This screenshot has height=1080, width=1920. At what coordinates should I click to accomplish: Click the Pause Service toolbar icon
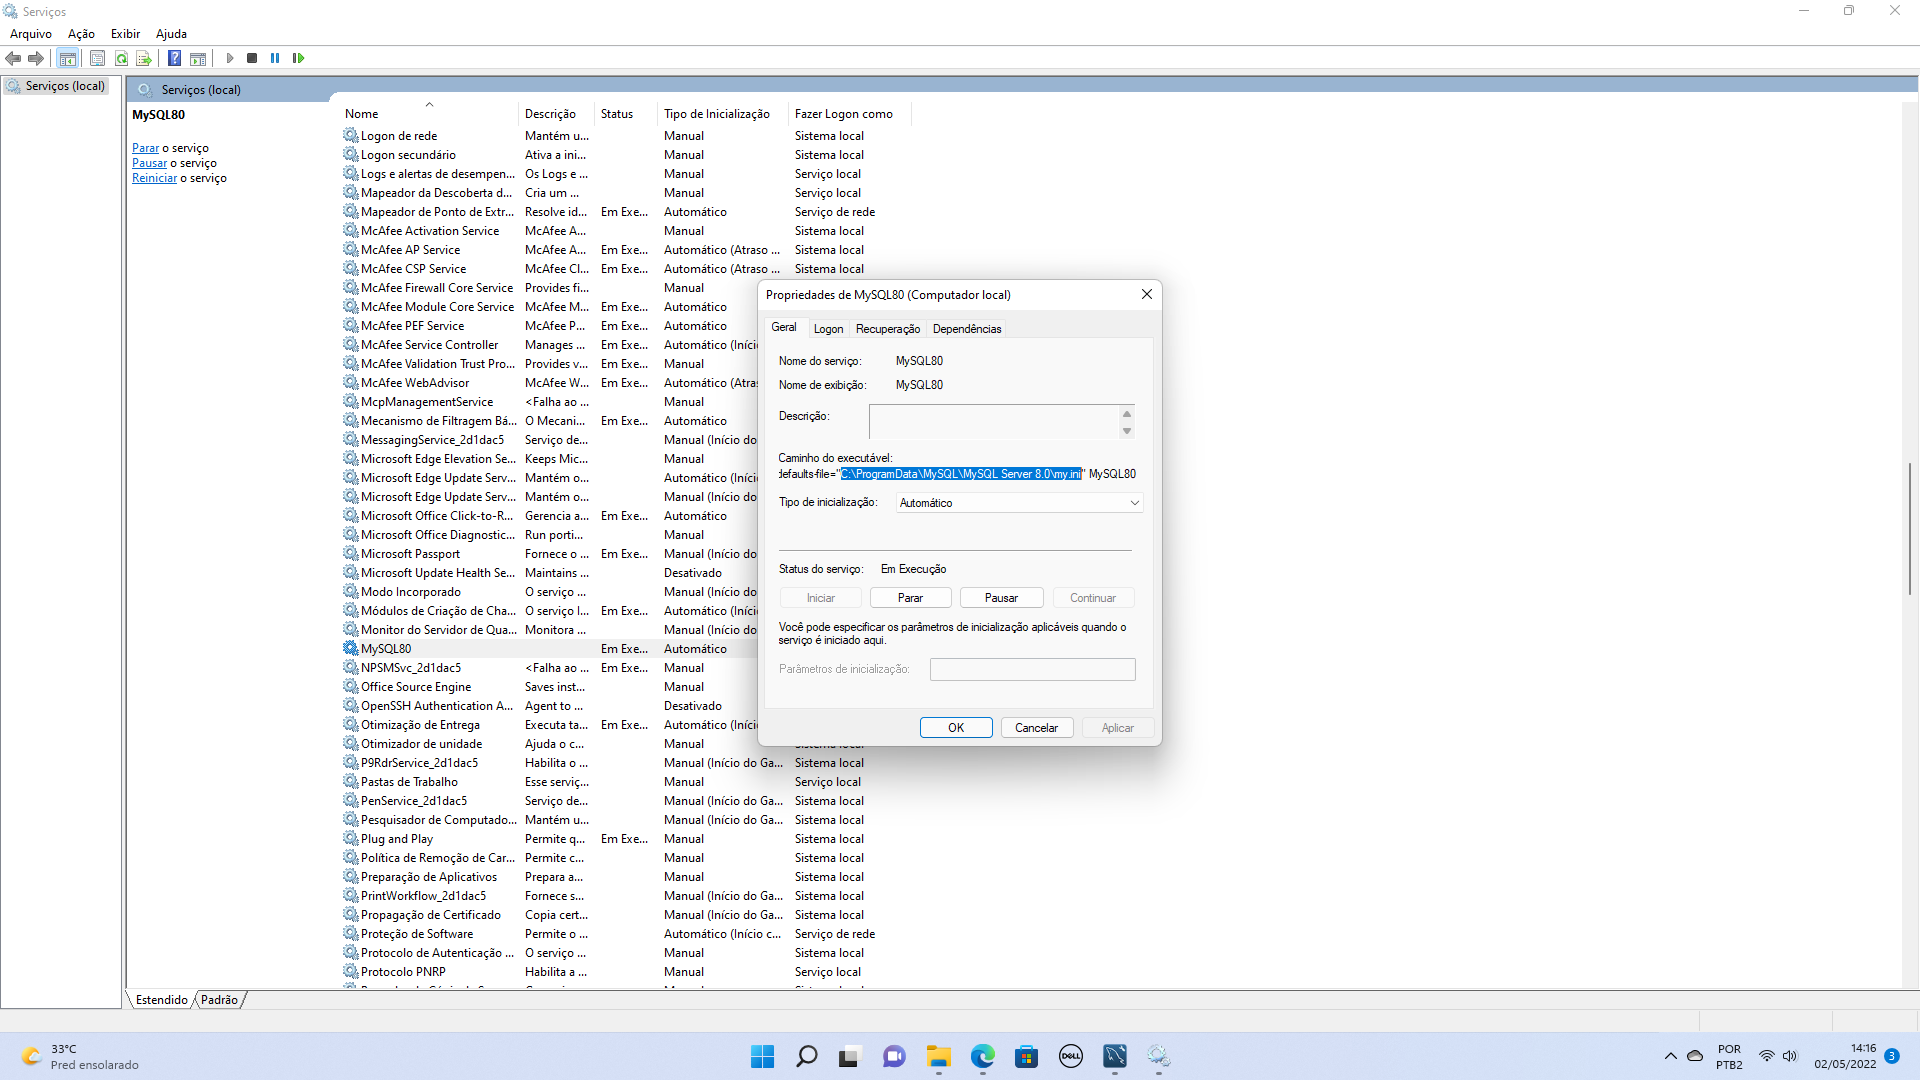coord(275,58)
